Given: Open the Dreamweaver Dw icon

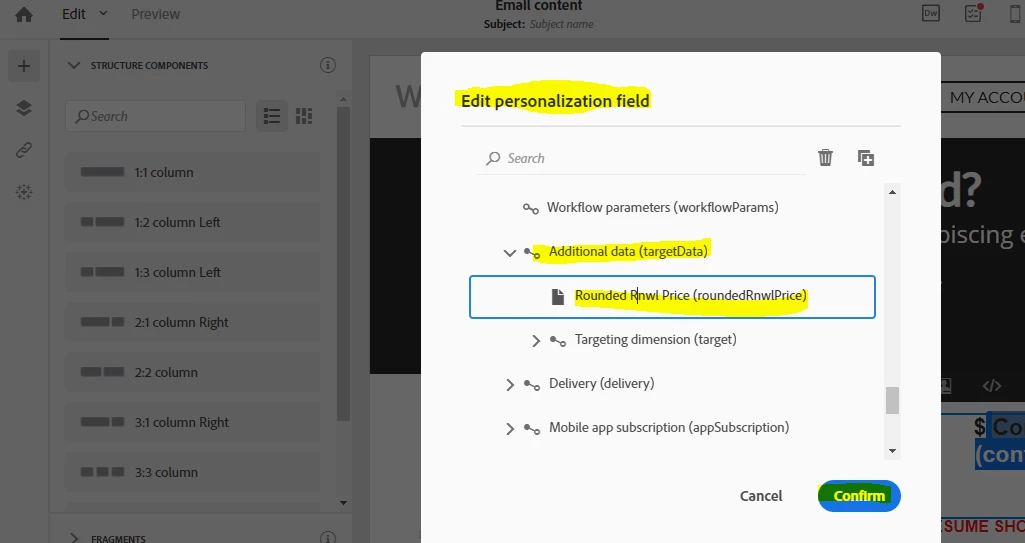Looking at the screenshot, I should 931,14.
